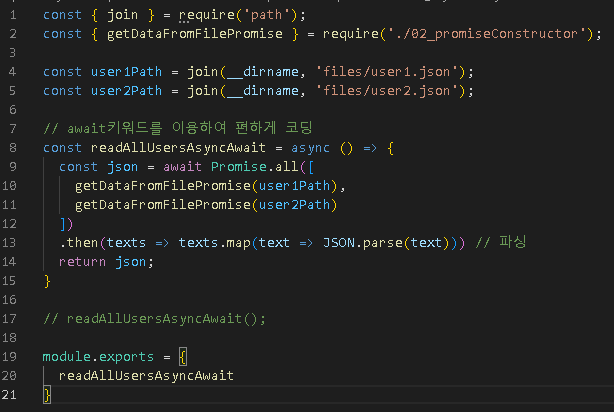The width and height of the screenshot is (614, 412).
Task: Click readAllUsersAsyncAwait export on line 20
Action: click(146, 376)
